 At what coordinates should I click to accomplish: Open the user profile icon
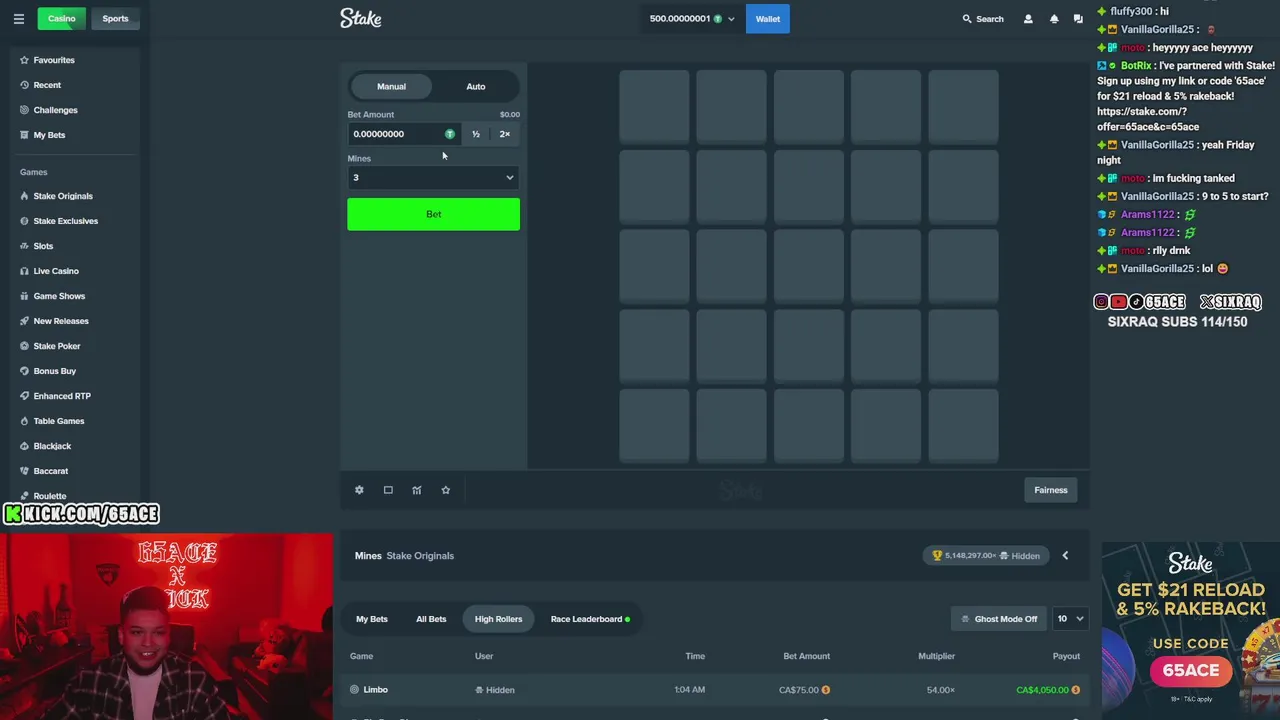click(1028, 19)
